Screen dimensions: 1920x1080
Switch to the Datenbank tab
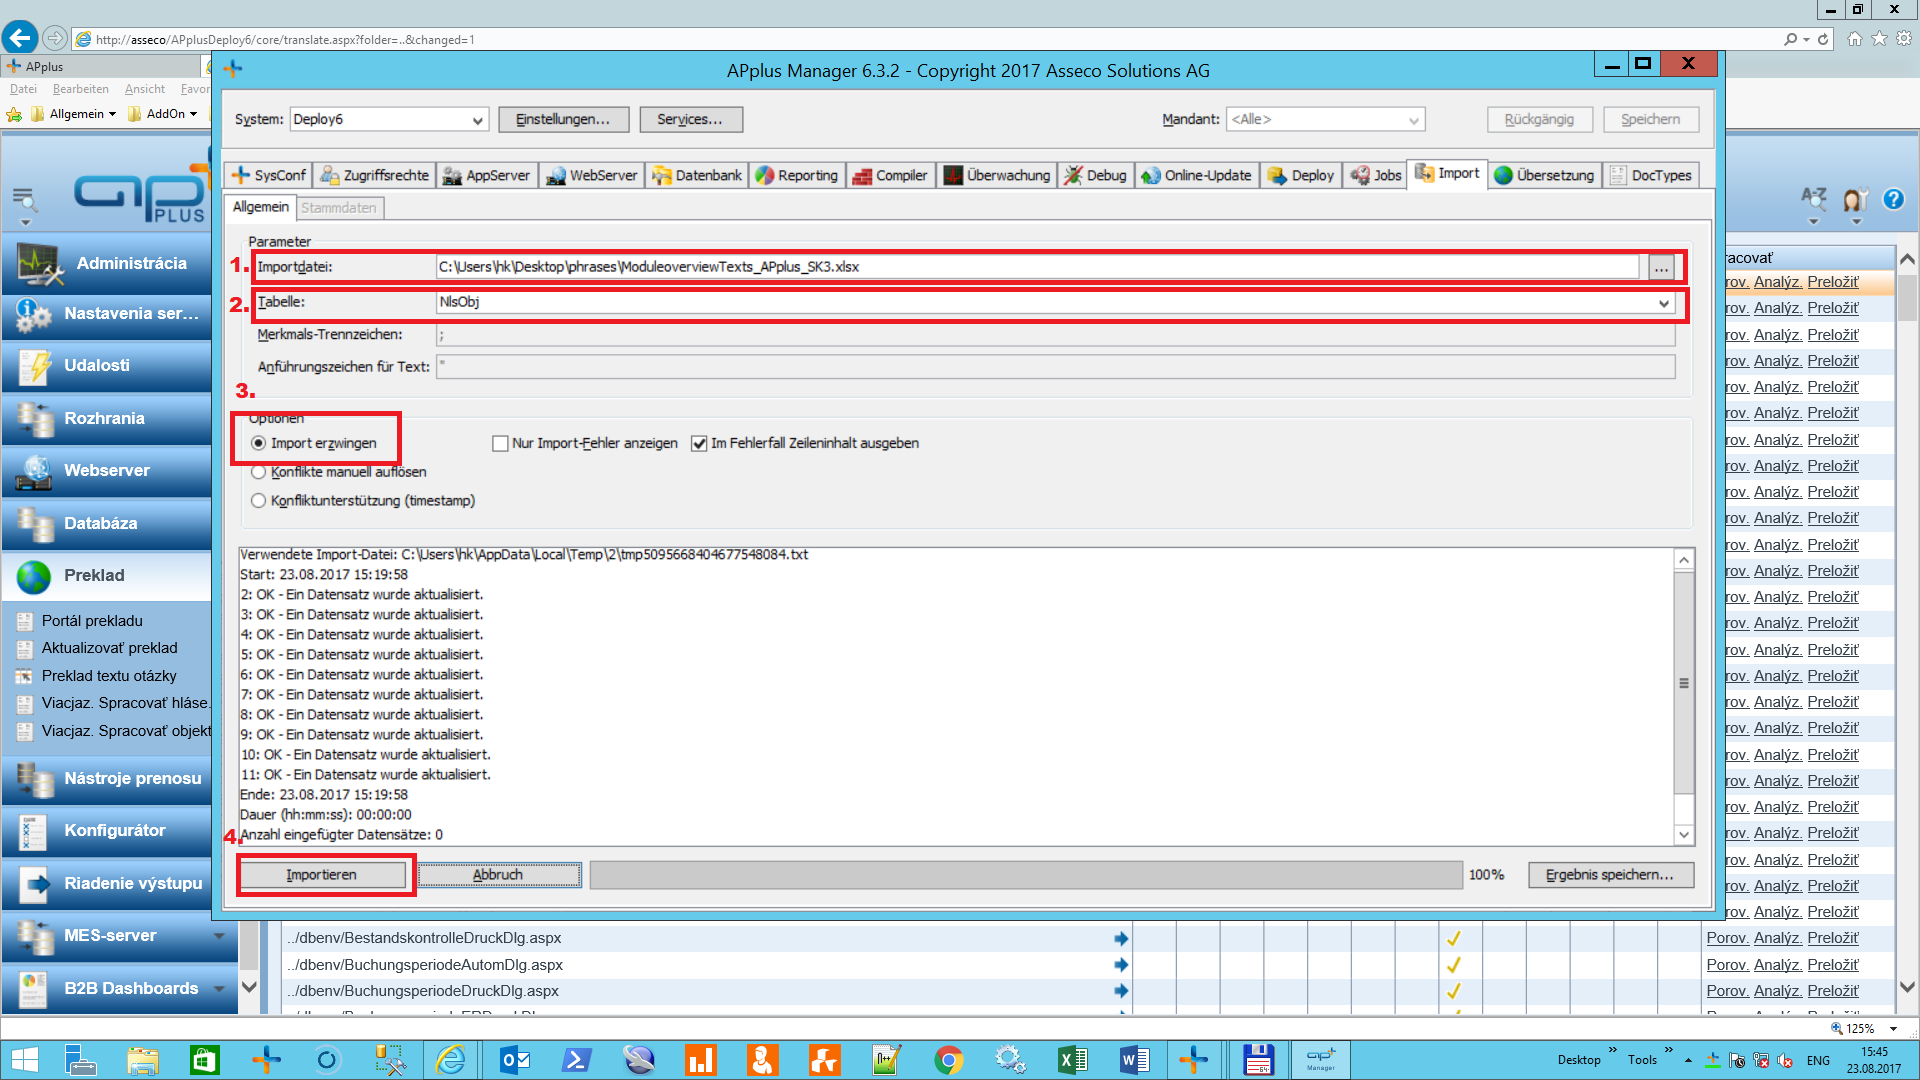click(697, 175)
